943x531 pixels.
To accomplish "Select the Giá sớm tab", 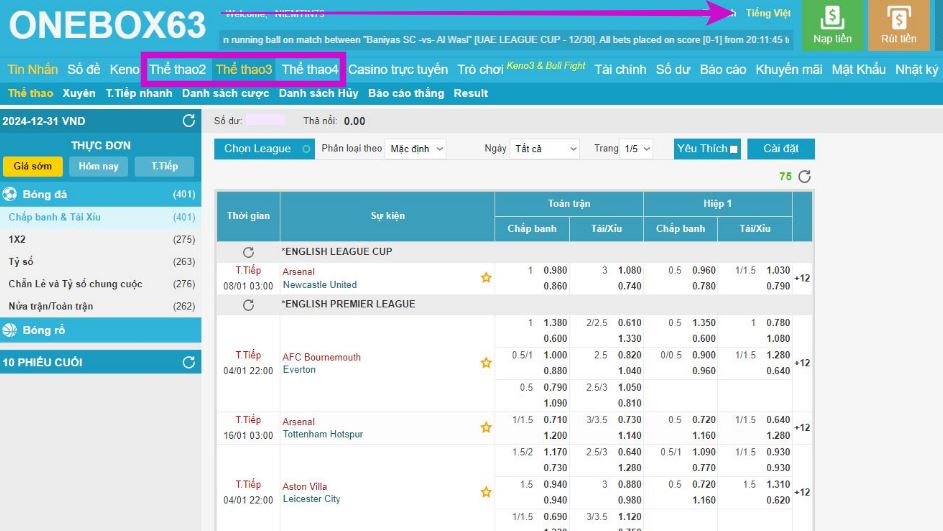I will tap(32, 166).
